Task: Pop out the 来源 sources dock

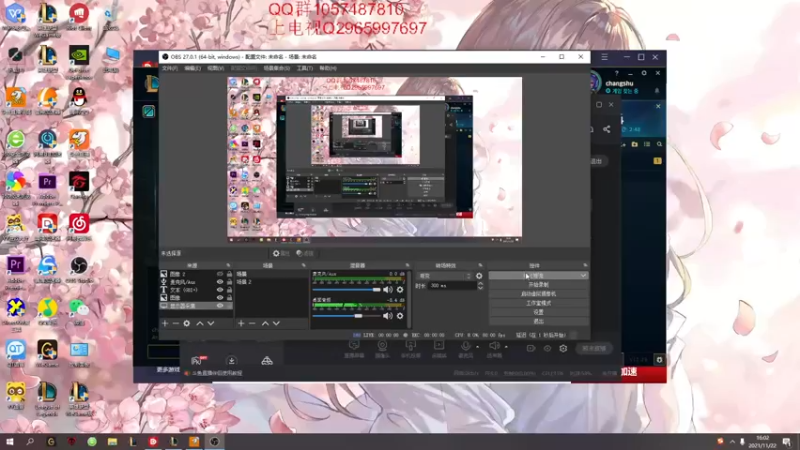Action: [x=228, y=266]
